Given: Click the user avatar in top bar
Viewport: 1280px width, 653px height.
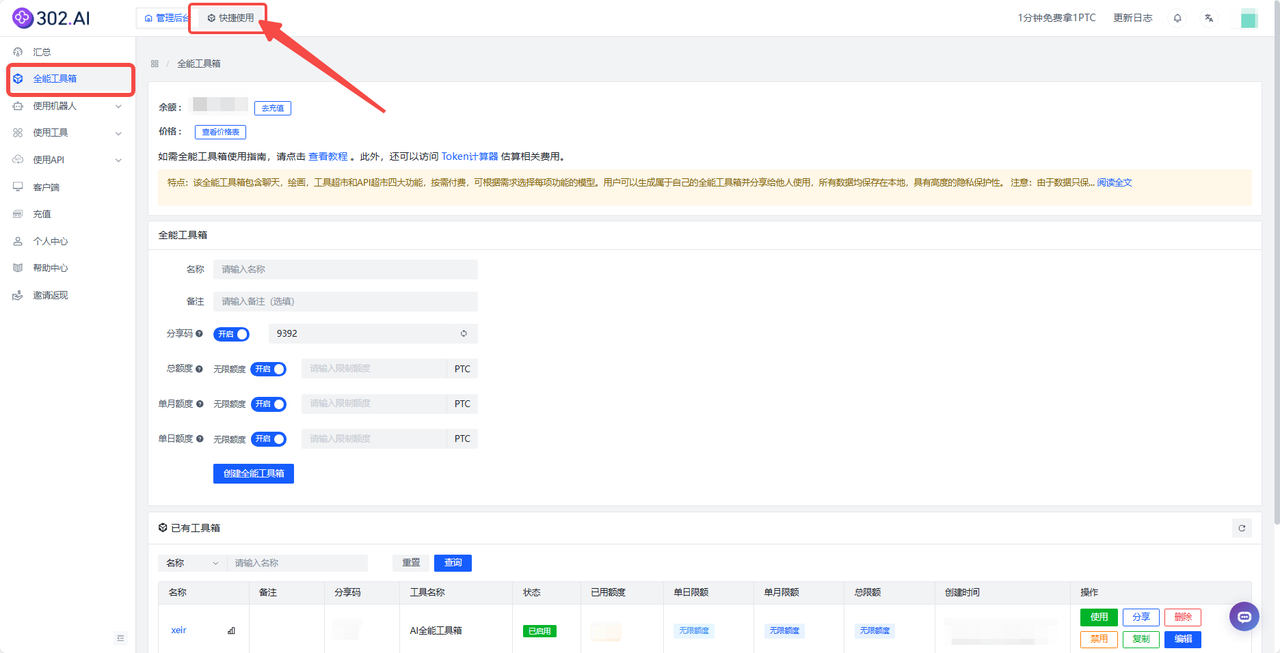Looking at the screenshot, I should 1248,18.
